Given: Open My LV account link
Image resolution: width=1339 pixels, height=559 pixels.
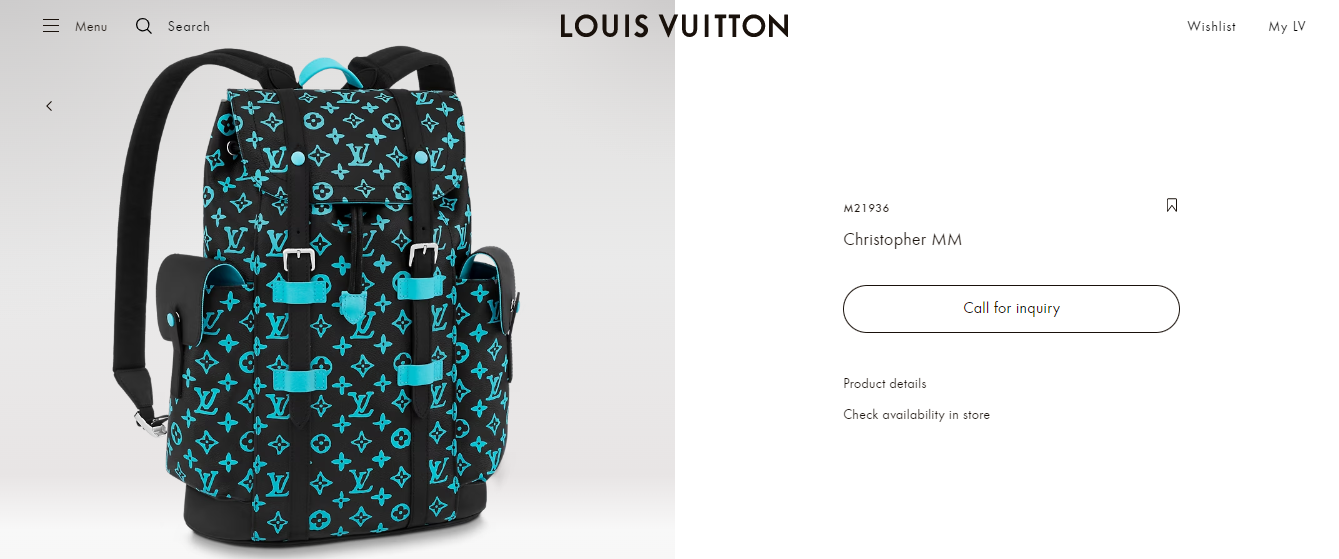Looking at the screenshot, I should pos(1287,27).
